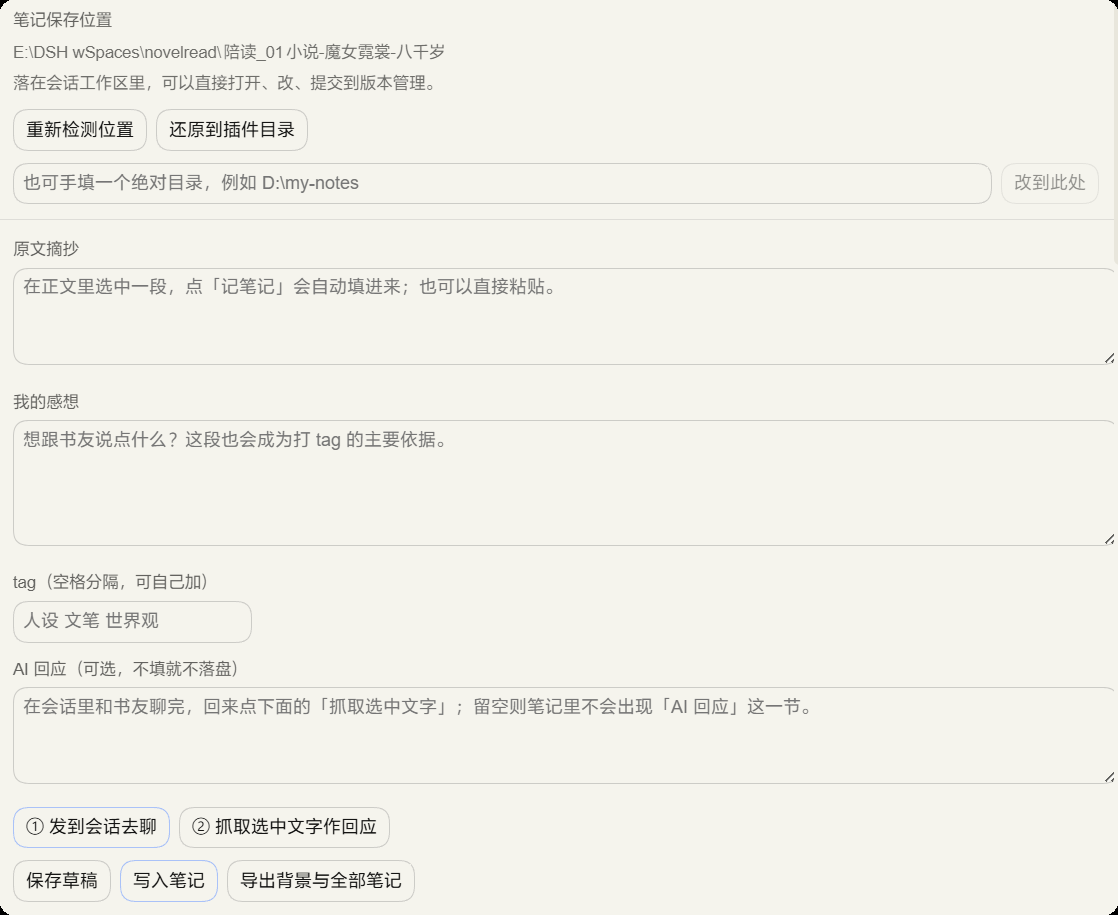Image resolution: width=1118 pixels, height=915 pixels.
Task: Click the 改到此处 button
Action: point(1050,183)
